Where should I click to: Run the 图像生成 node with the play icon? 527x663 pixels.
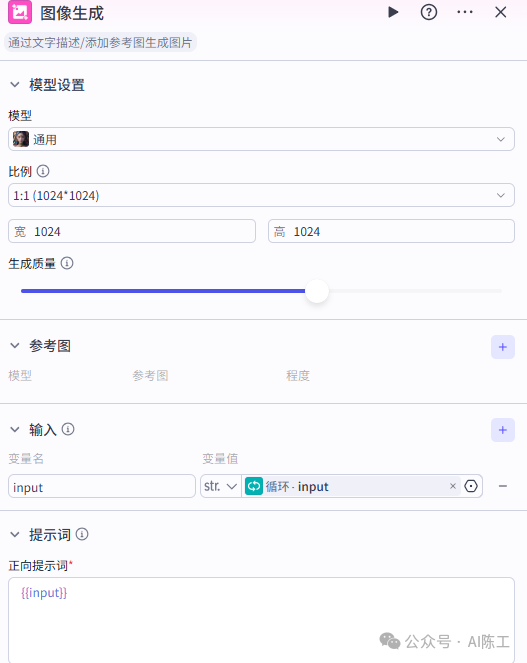[x=393, y=12]
